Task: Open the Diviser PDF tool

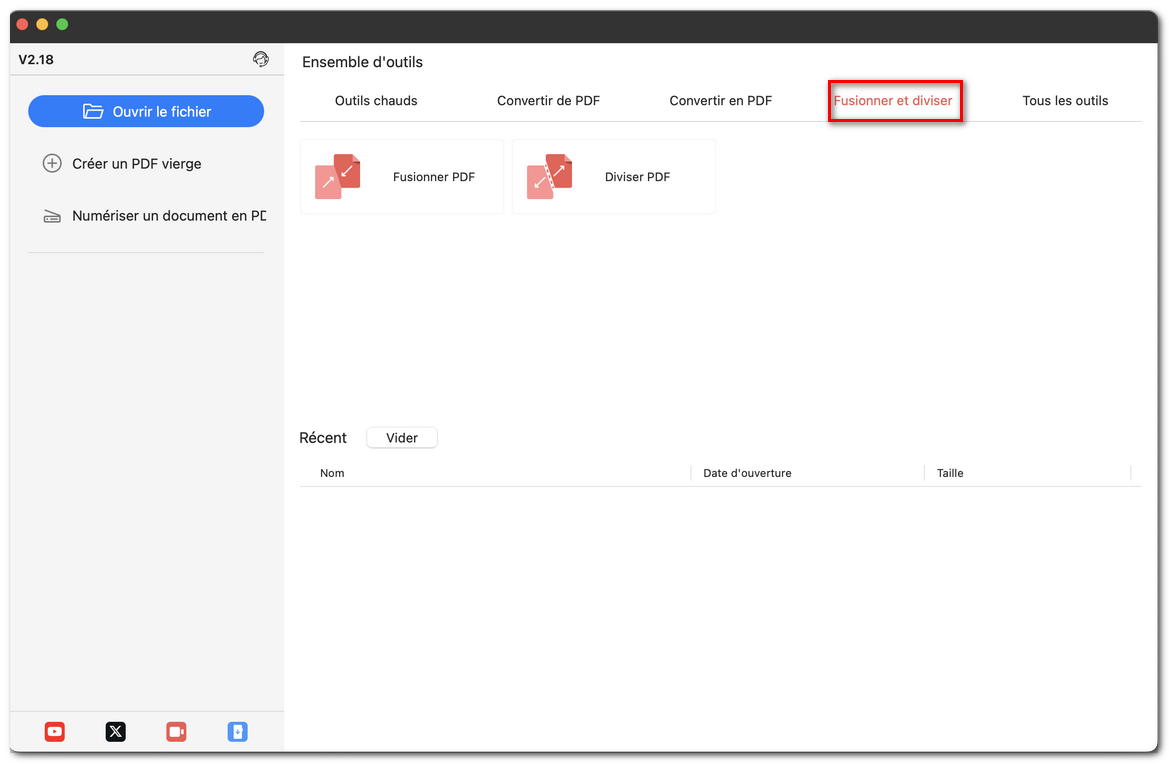Action: (x=550, y=176)
